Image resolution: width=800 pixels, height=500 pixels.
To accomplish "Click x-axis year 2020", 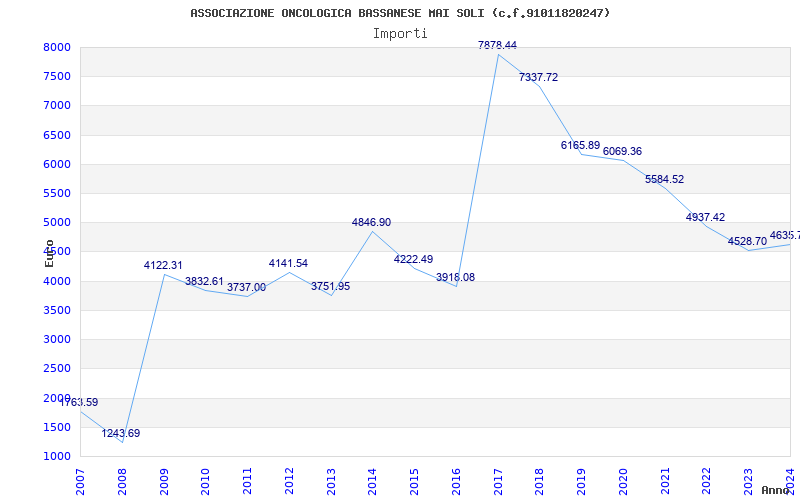I will (x=623, y=482).
